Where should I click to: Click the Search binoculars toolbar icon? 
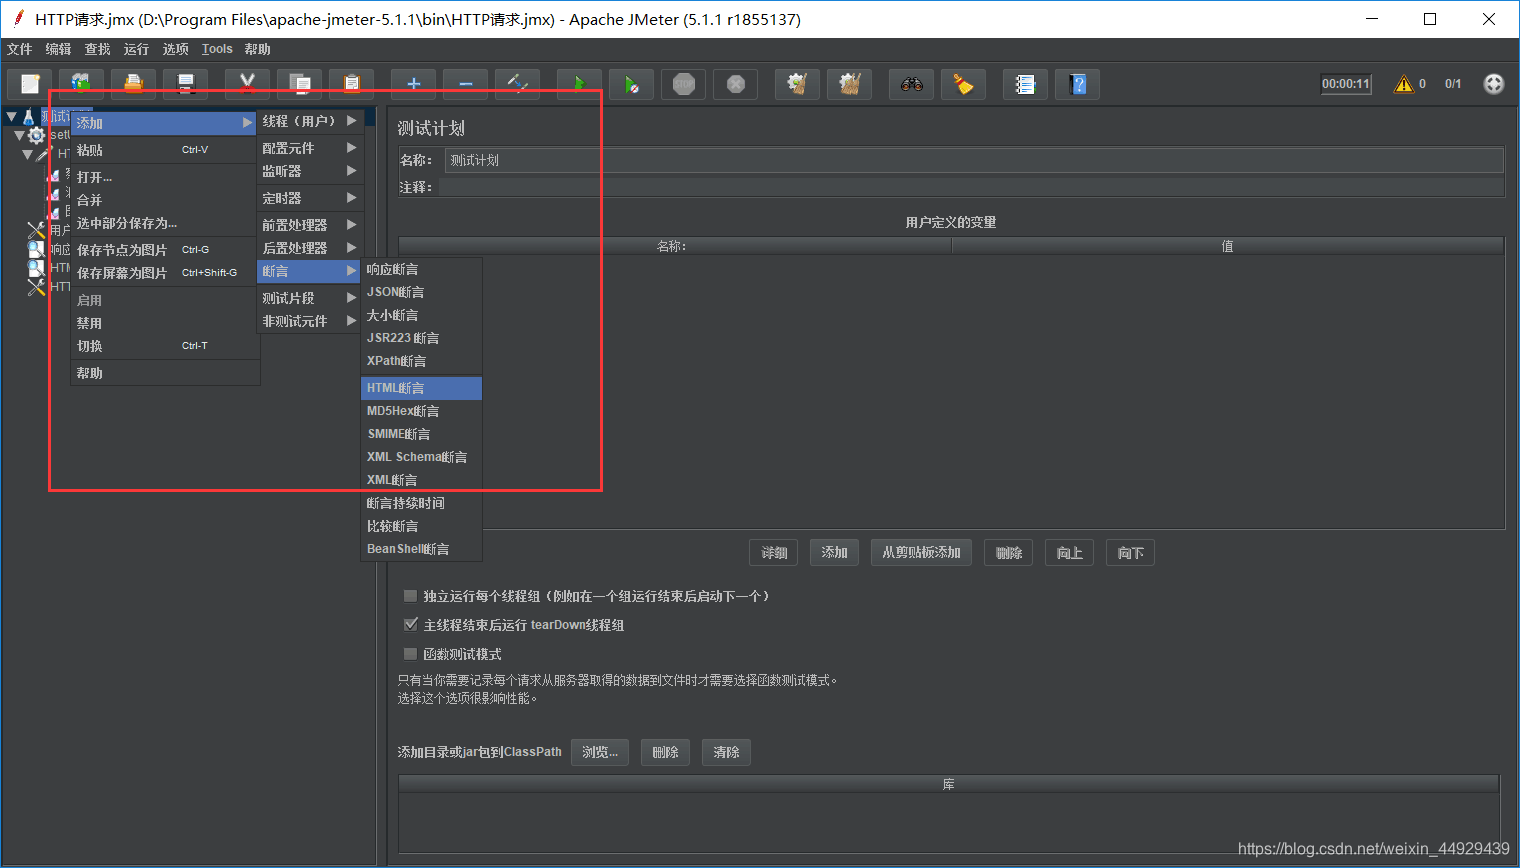click(912, 85)
